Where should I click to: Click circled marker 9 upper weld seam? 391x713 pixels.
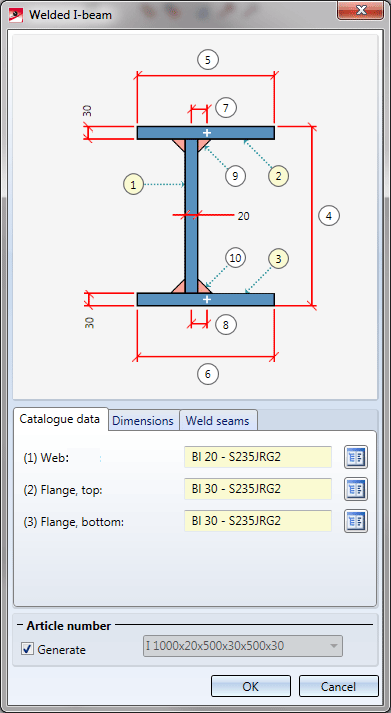[235, 176]
